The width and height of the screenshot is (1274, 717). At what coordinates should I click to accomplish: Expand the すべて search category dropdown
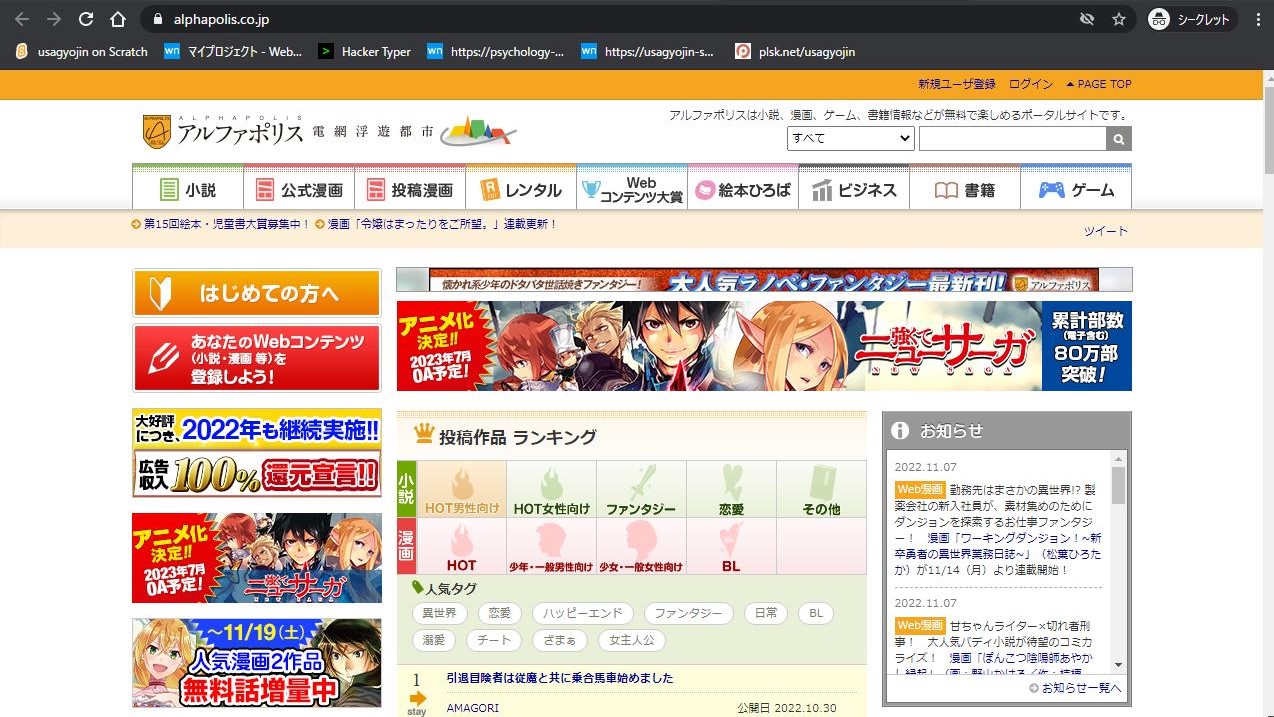click(x=851, y=139)
